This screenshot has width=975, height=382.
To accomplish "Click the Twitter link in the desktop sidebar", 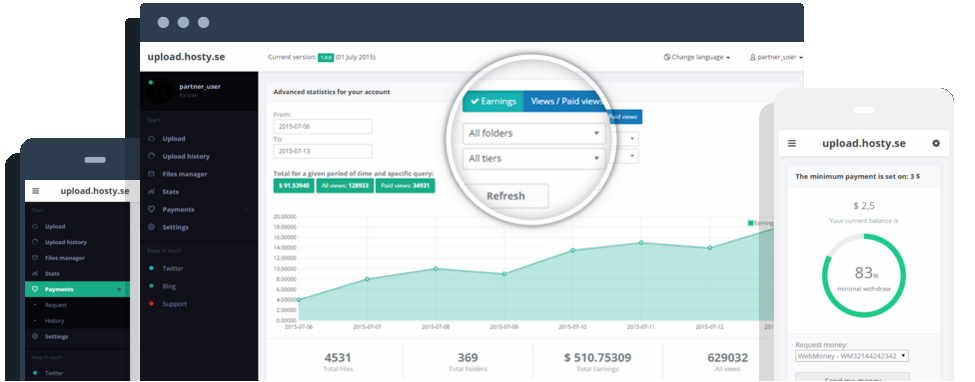I will [172, 269].
